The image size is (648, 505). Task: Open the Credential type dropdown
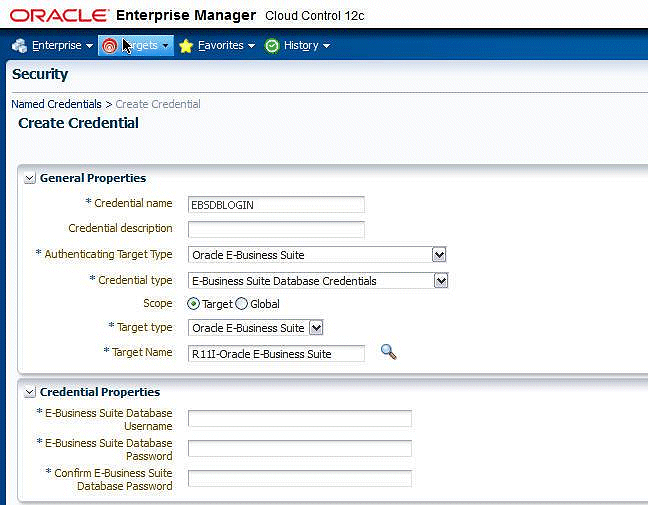[441, 281]
